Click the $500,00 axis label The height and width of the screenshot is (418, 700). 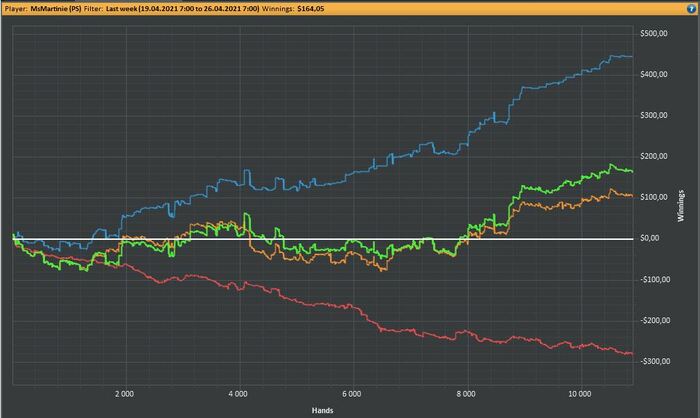(x=654, y=33)
